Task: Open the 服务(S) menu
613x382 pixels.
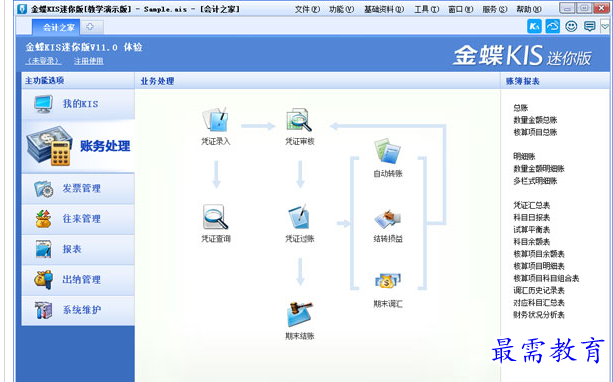Action: click(x=495, y=9)
